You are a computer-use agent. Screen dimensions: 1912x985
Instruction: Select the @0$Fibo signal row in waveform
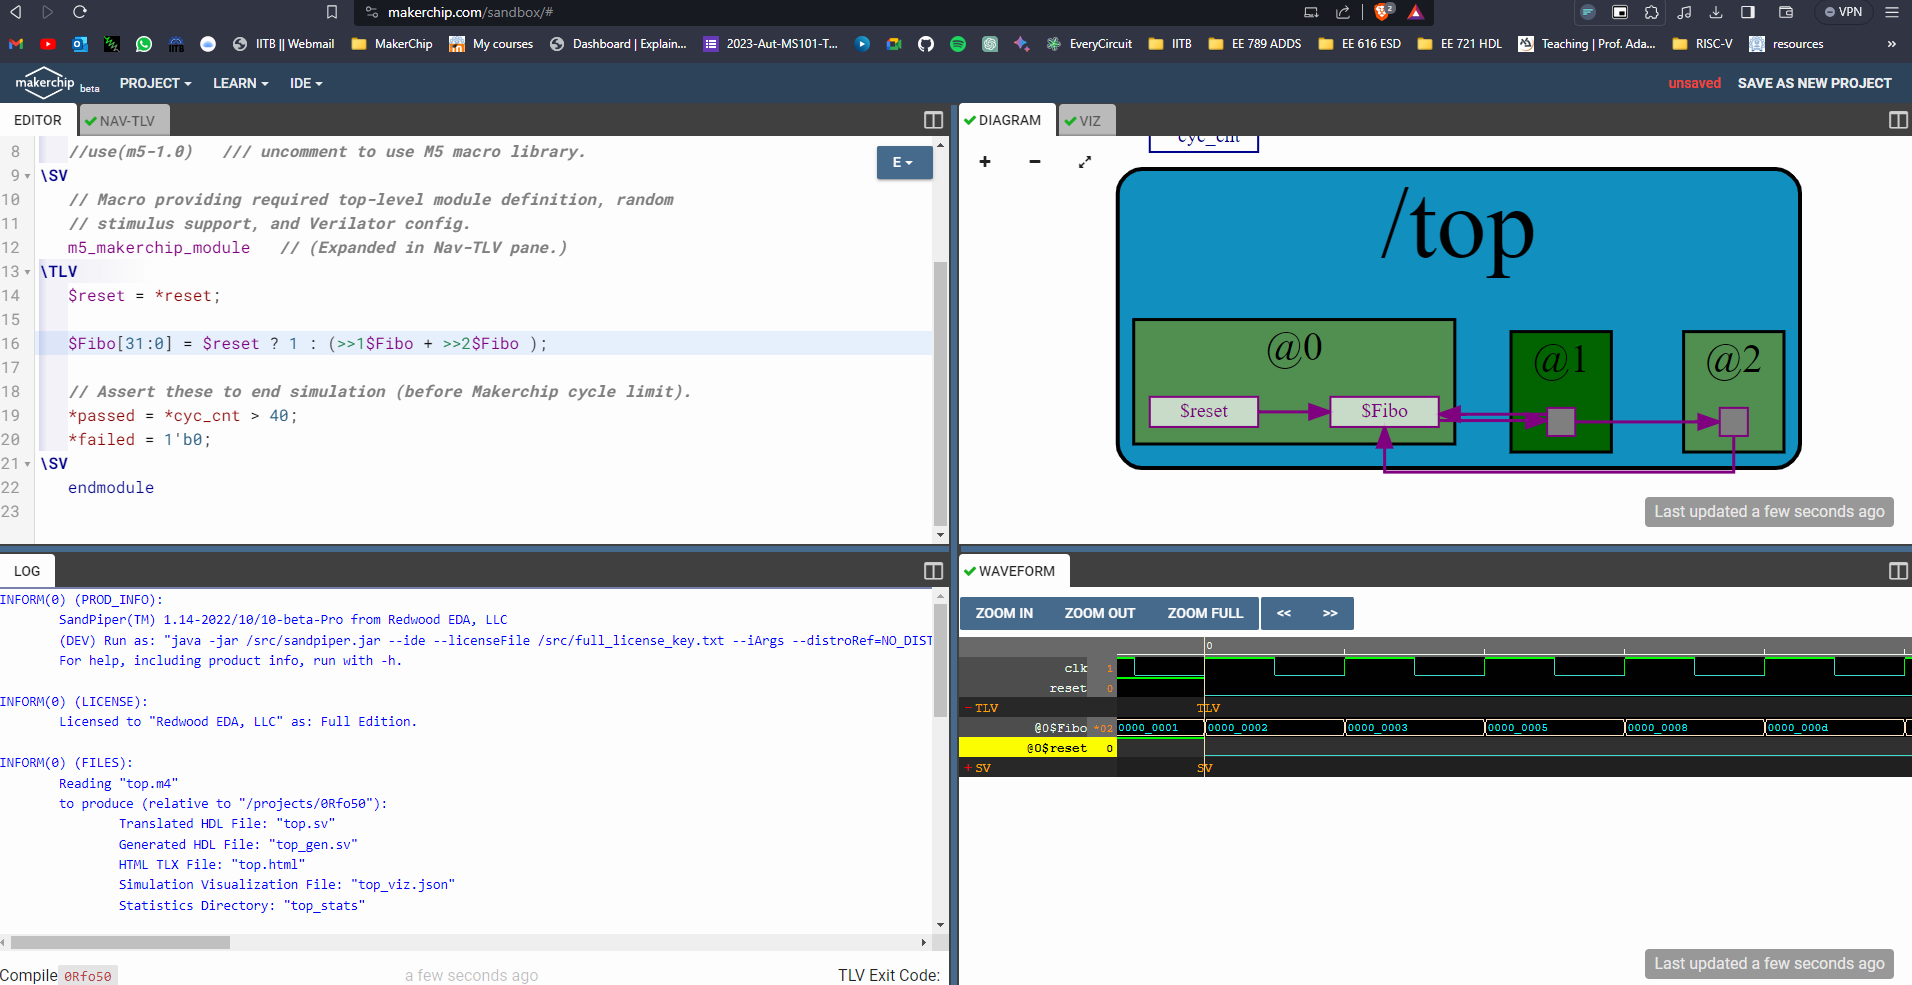click(1038, 728)
